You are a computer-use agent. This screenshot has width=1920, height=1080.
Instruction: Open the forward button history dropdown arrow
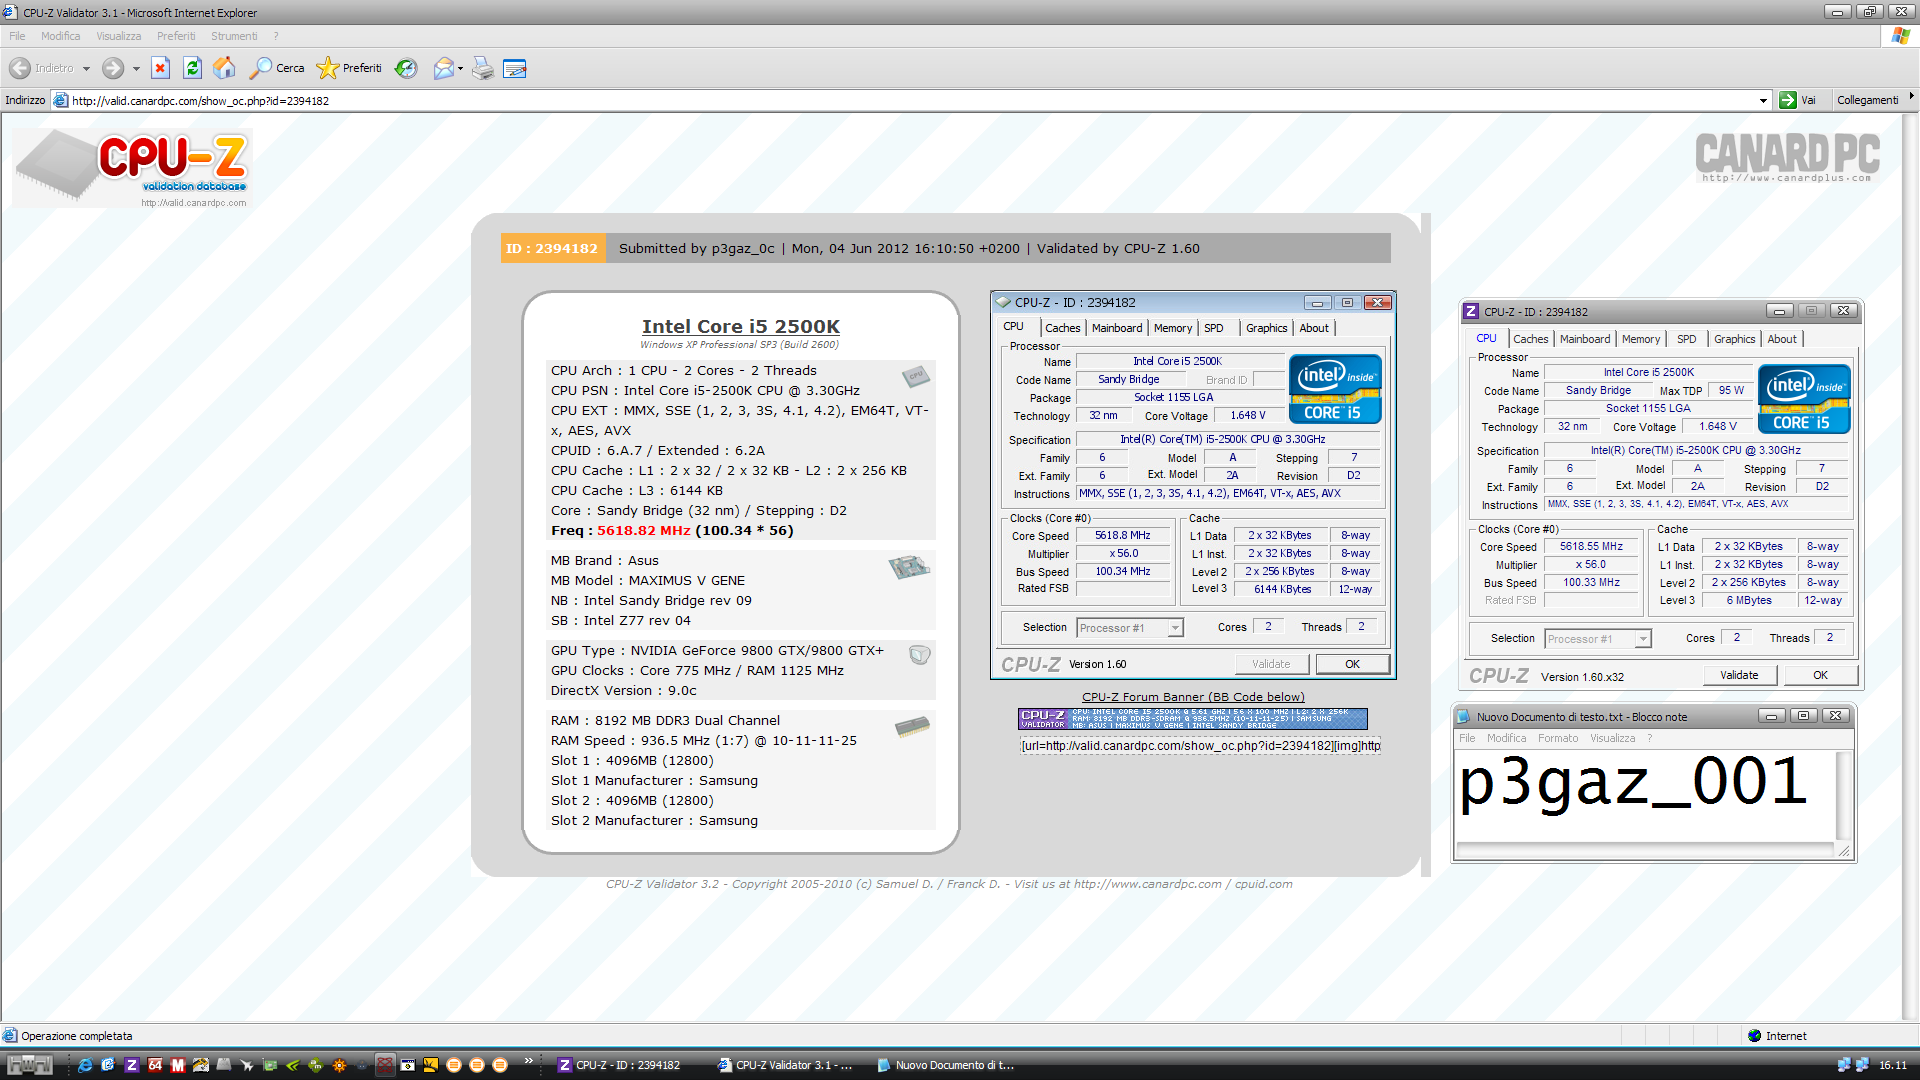pos(136,69)
